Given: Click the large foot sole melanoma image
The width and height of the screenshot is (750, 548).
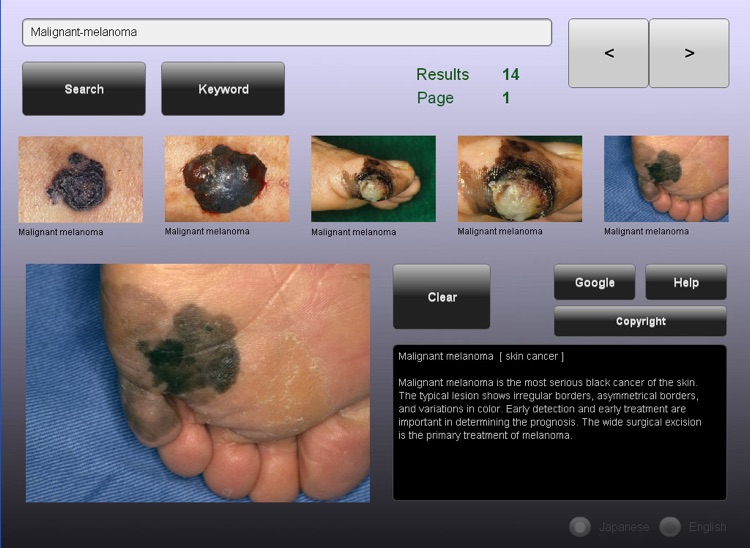Looking at the screenshot, I should (x=198, y=383).
